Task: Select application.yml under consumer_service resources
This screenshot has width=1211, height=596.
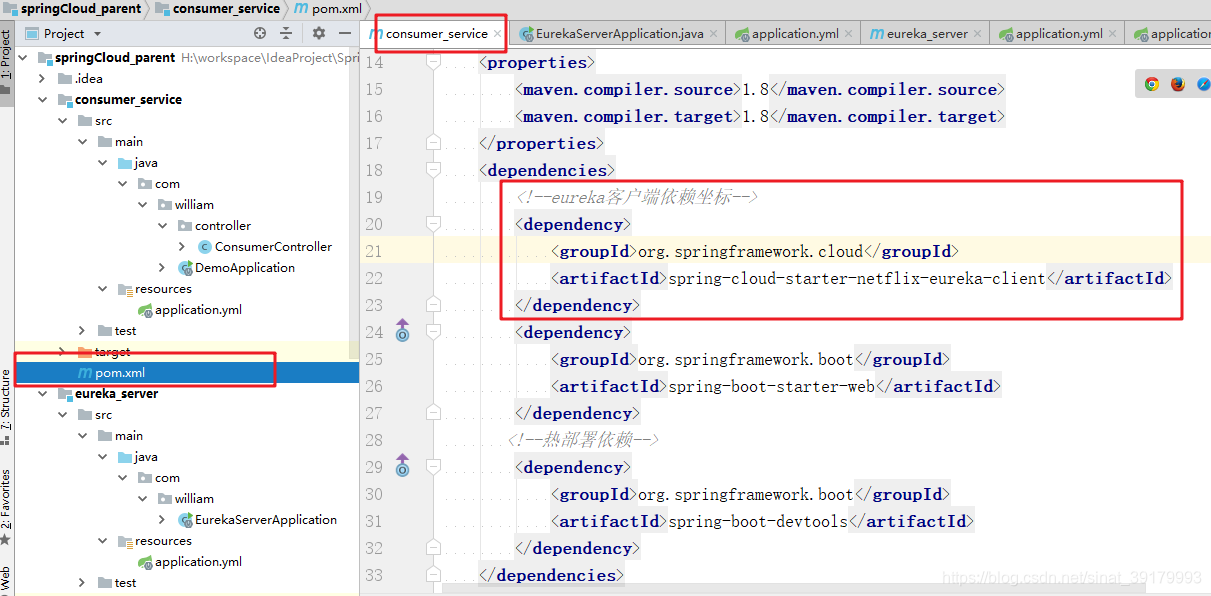Action: (198, 310)
